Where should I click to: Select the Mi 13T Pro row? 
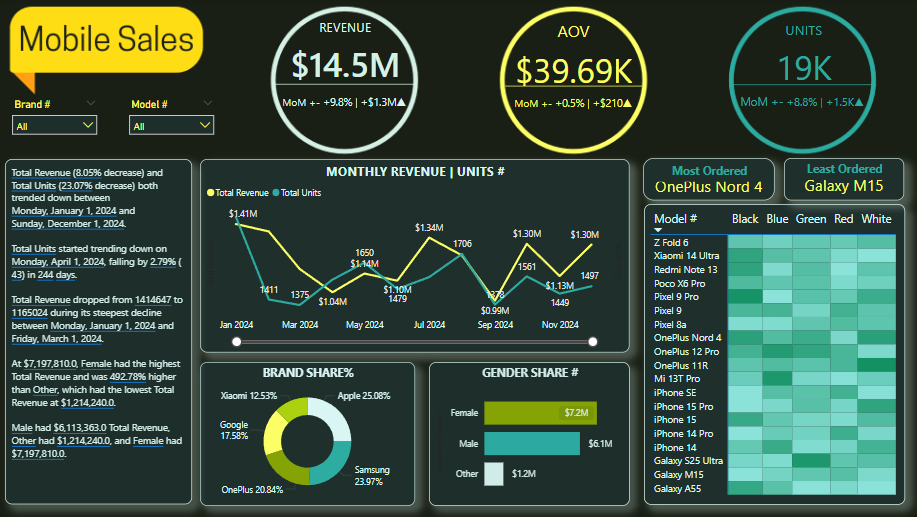click(x=774, y=378)
